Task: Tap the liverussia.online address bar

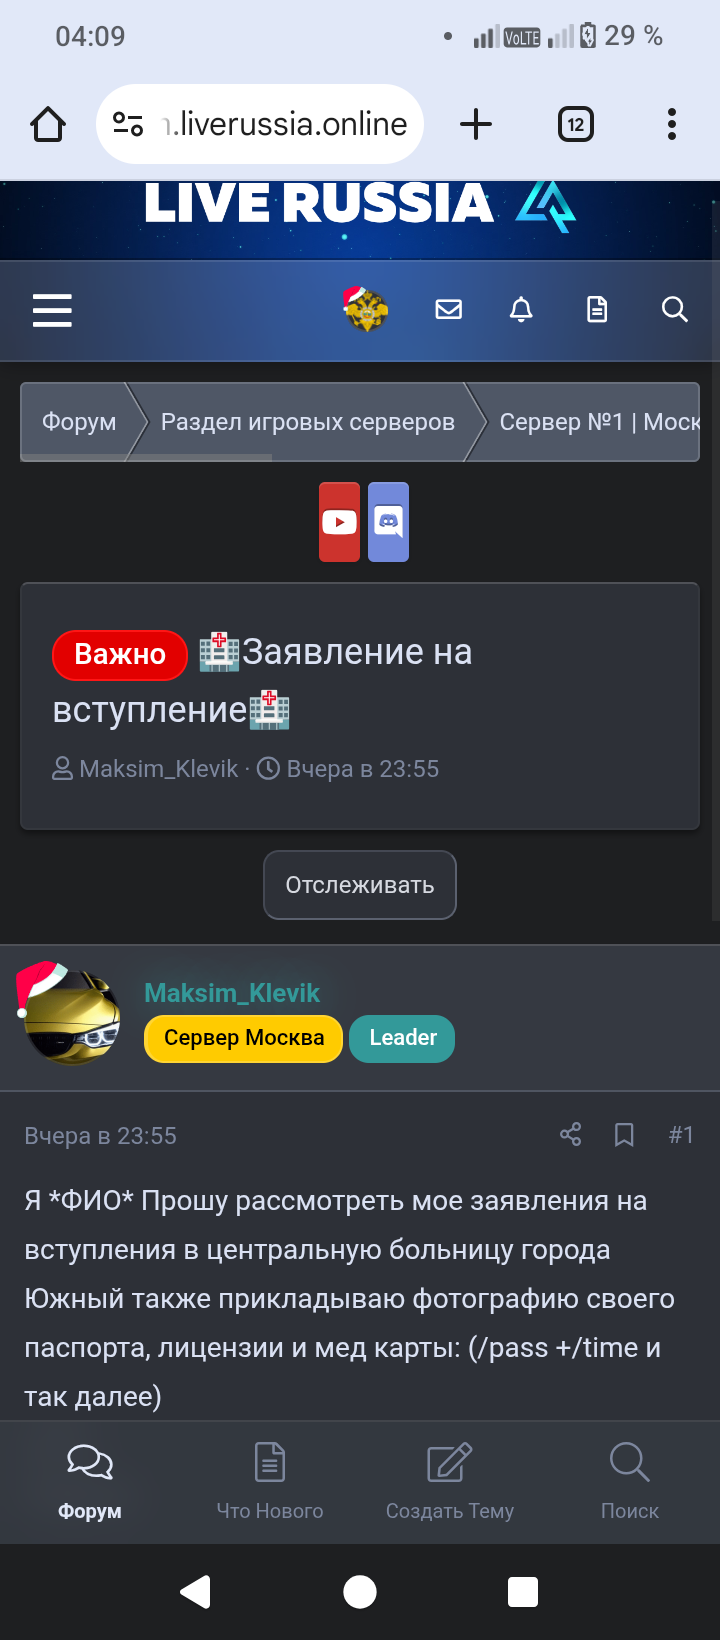Action: coord(260,124)
